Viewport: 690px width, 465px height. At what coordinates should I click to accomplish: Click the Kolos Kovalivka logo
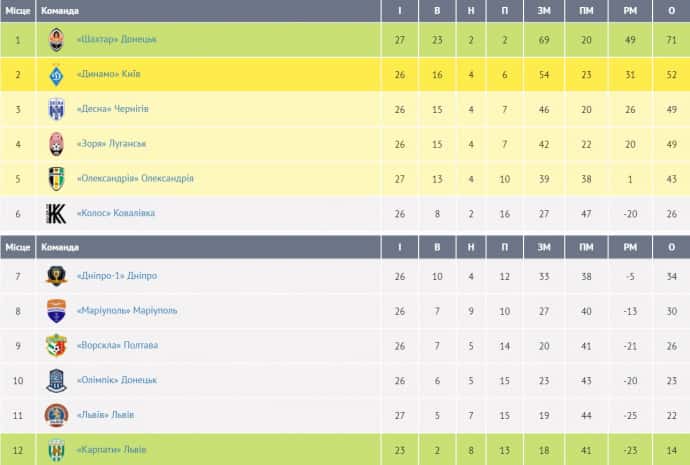[x=57, y=213]
